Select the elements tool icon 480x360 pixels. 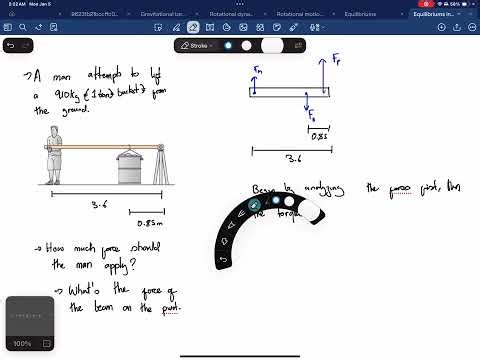(x=260, y=27)
